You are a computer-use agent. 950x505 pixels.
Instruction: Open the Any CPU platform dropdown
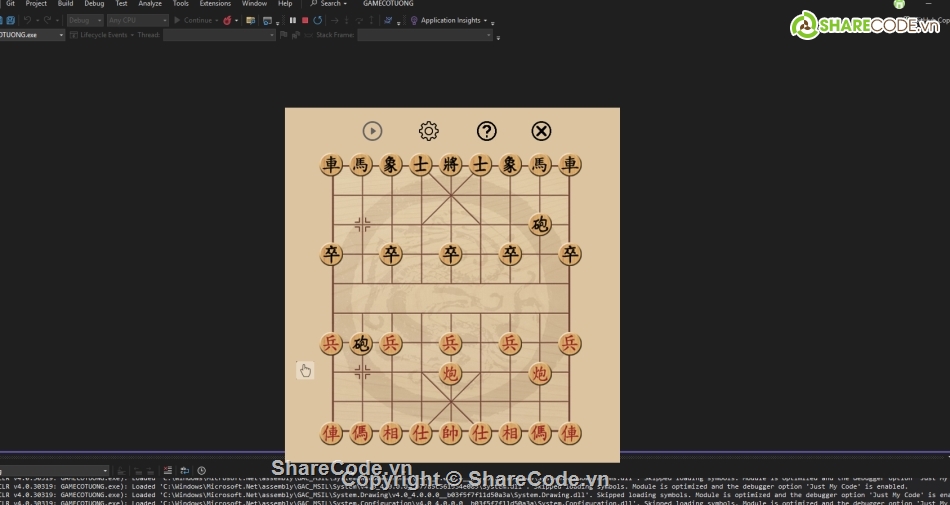click(x=137, y=20)
